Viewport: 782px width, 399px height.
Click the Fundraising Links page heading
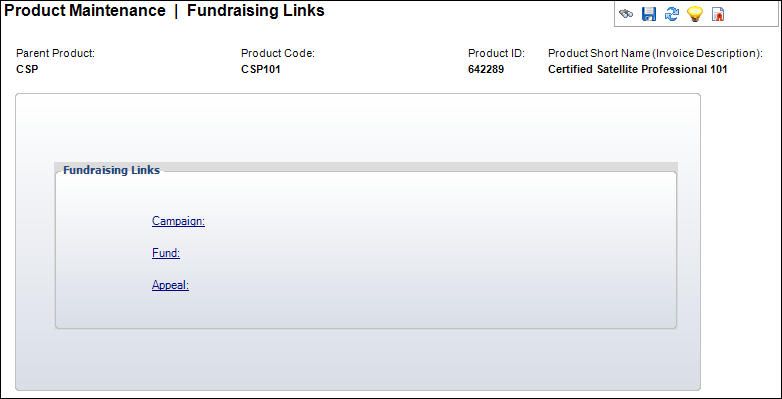click(256, 10)
